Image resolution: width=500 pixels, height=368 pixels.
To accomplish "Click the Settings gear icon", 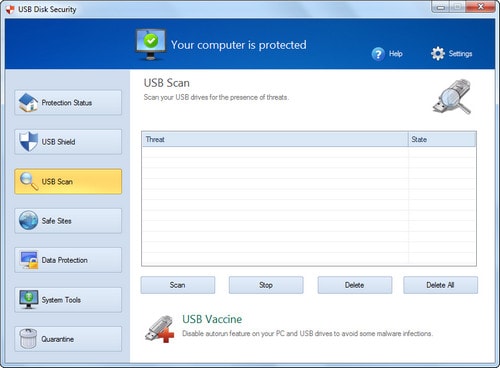I will pos(438,53).
